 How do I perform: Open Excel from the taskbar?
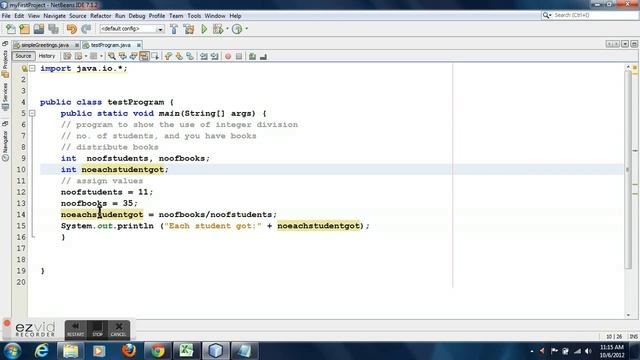[187, 351]
